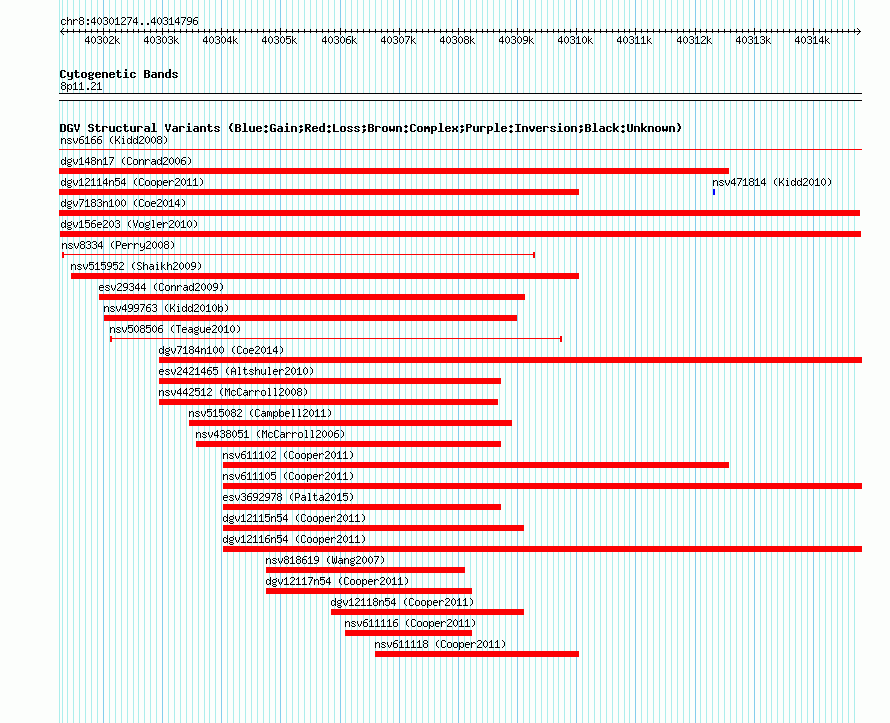Click nsv438051 (McCarroll2006) variant label
Image resolution: width=890 pixels, height=723 pixels.
[270, 434]
